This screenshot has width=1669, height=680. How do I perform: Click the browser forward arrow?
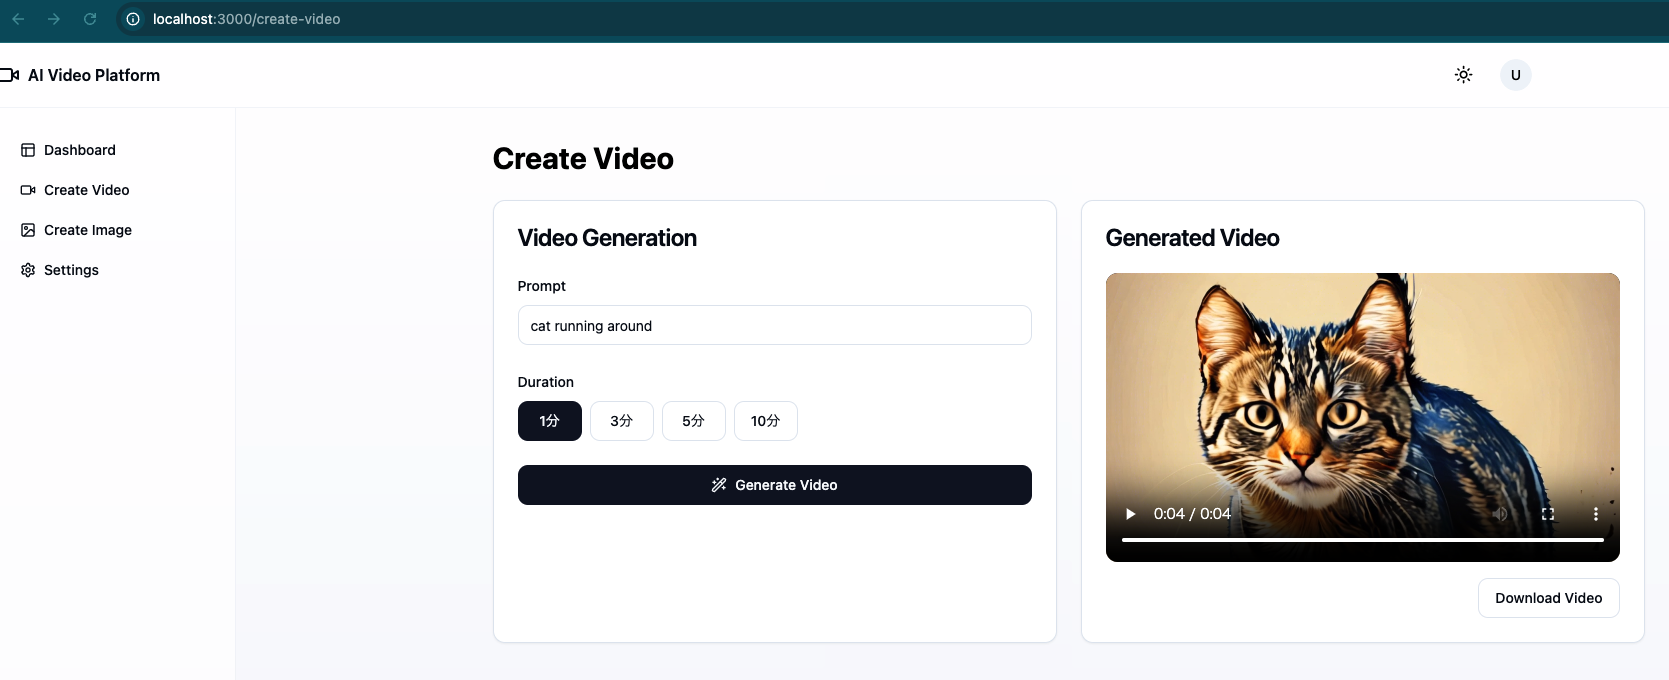pos(54,19)
